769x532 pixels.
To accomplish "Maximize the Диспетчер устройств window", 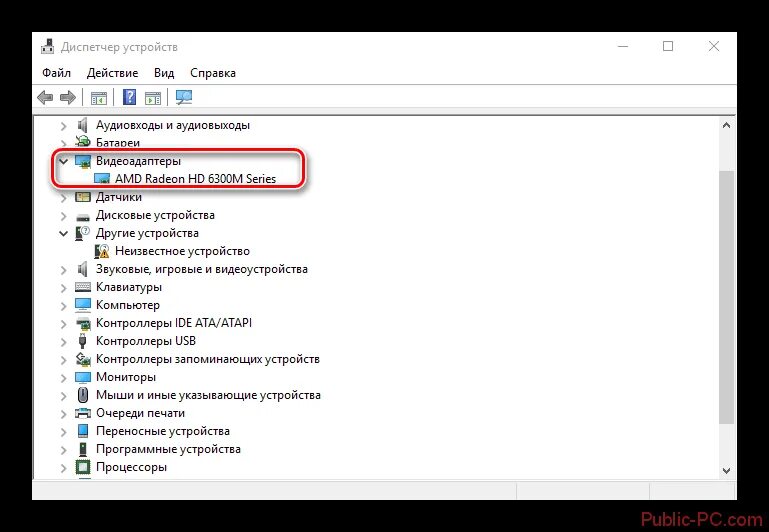I will pos(667,46).
